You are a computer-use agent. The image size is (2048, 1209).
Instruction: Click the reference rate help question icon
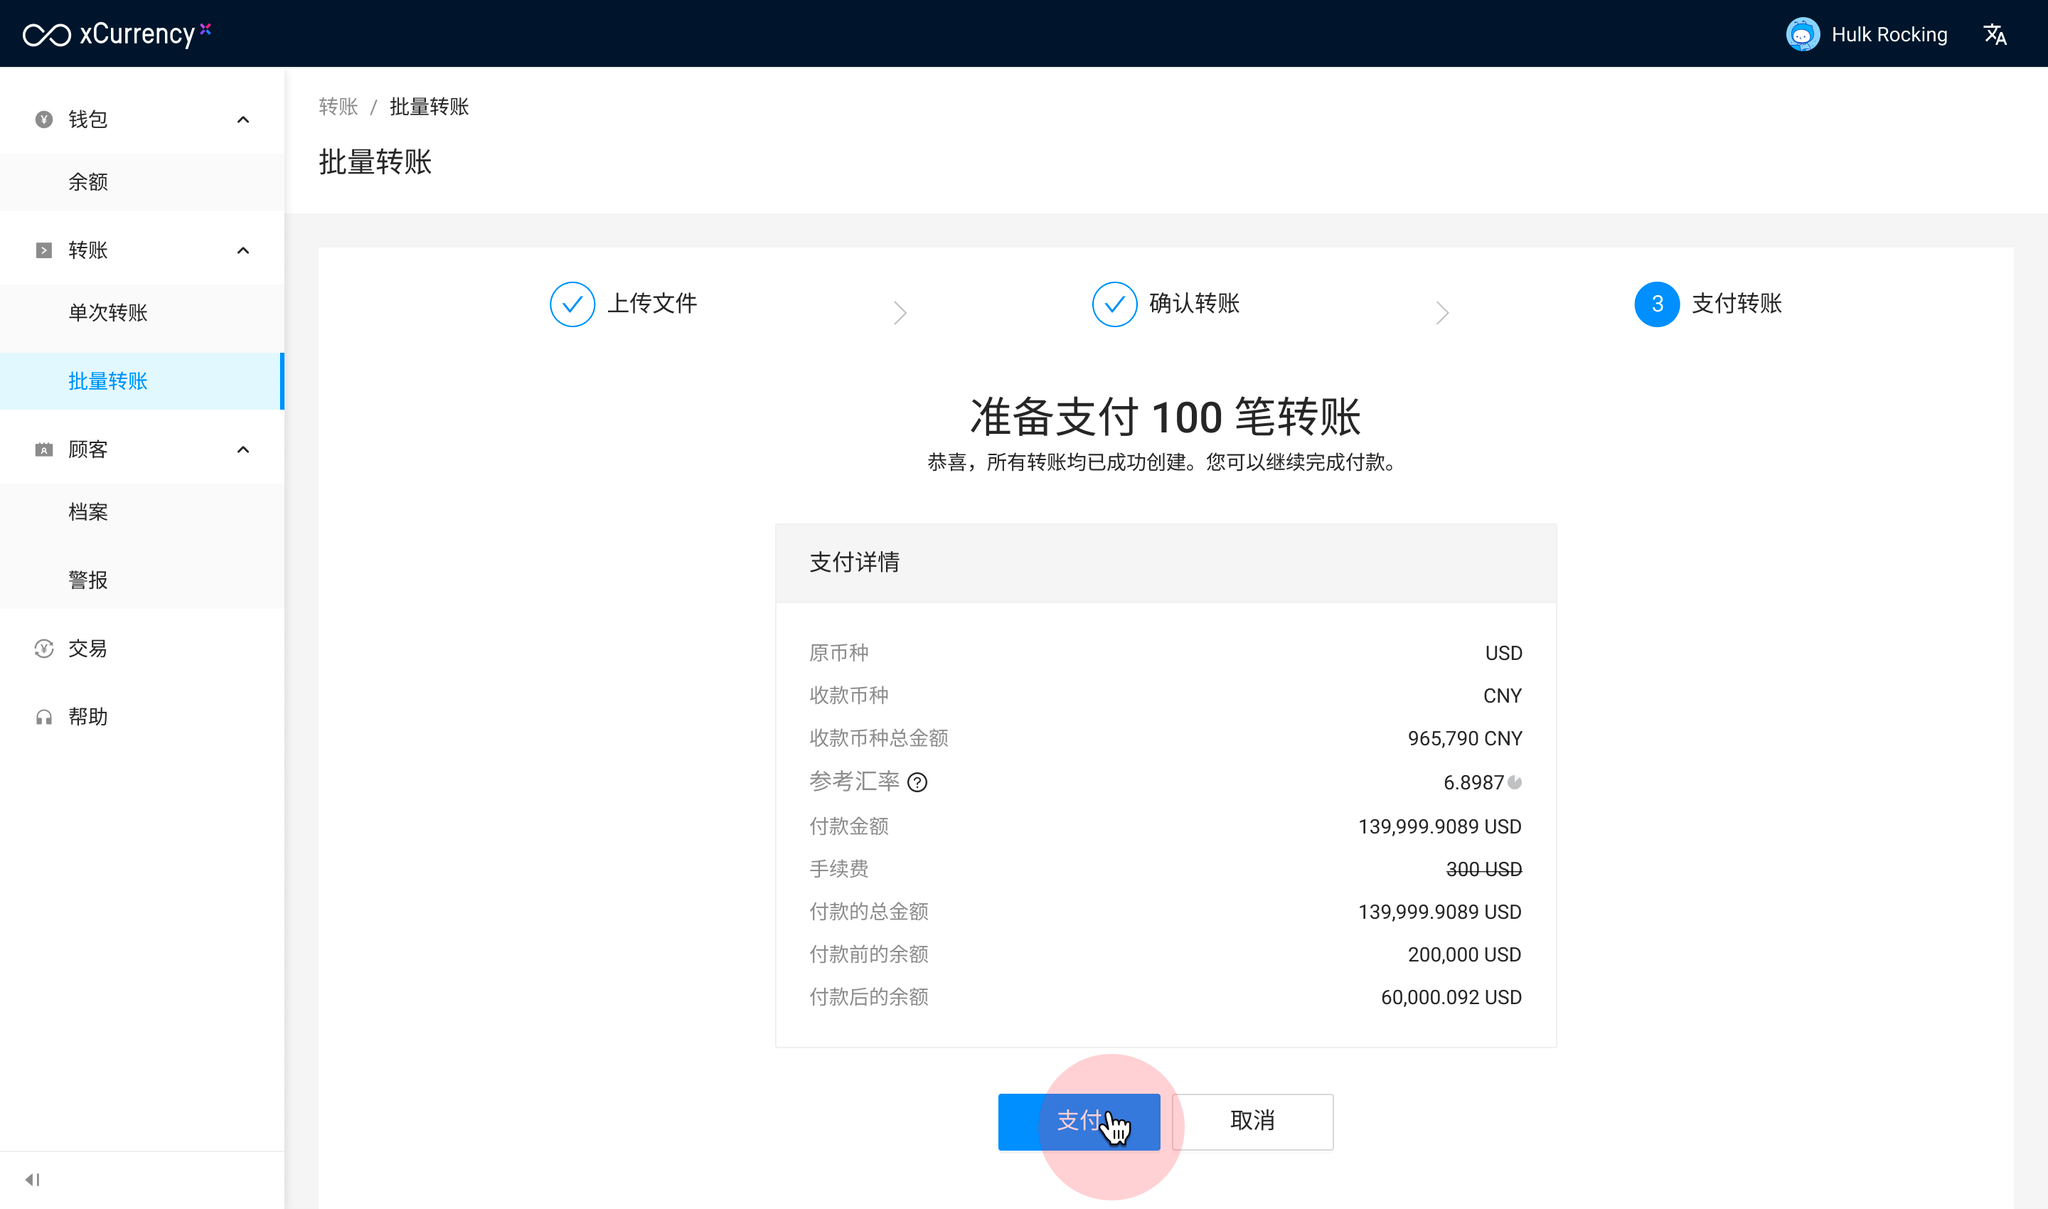pyautogui.click(x=917, y=783)
